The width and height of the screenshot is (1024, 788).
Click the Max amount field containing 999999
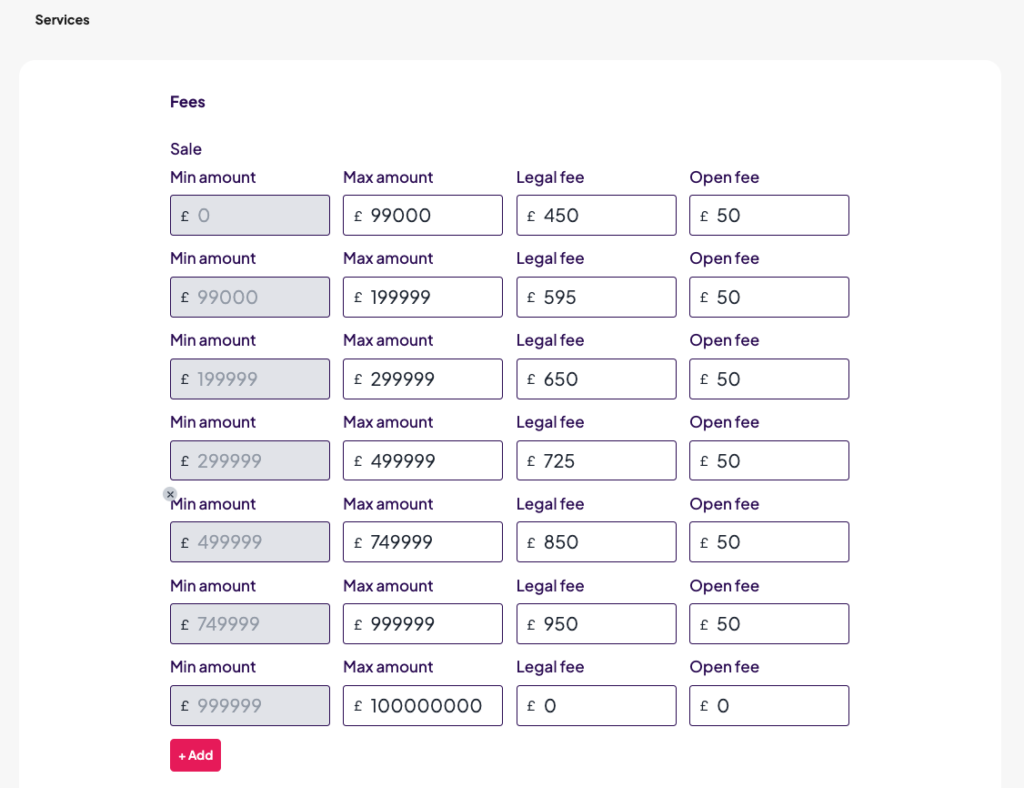tap(422, 624)
